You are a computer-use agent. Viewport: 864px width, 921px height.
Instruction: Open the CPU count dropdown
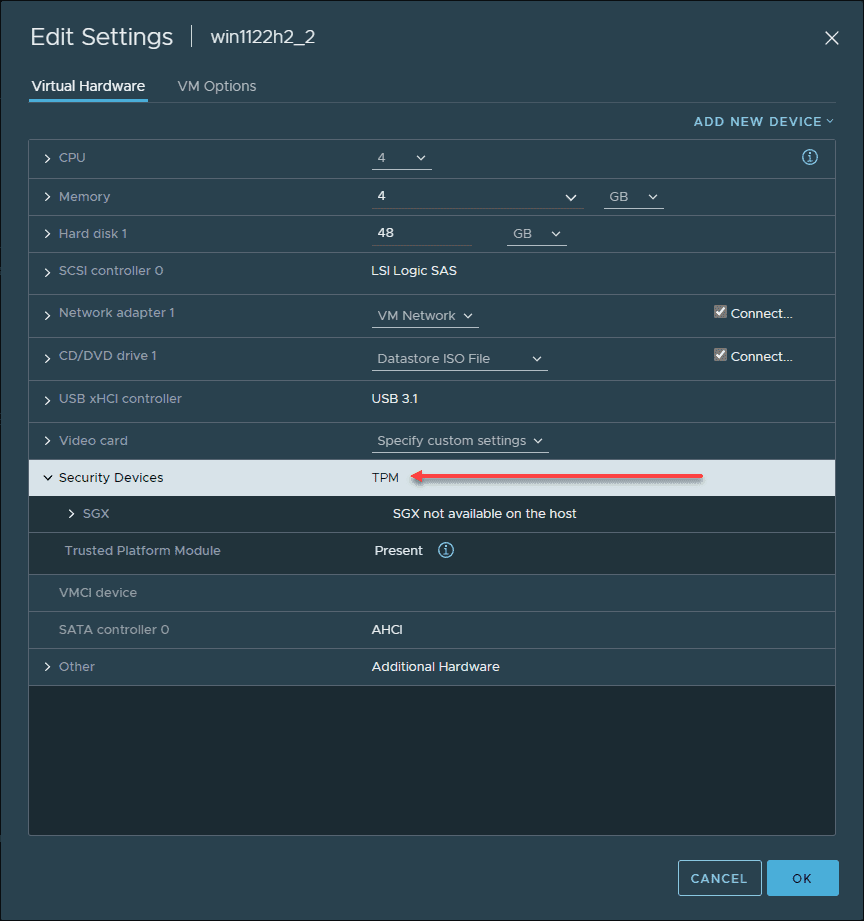pyautogui.click(x=402, y=158)
